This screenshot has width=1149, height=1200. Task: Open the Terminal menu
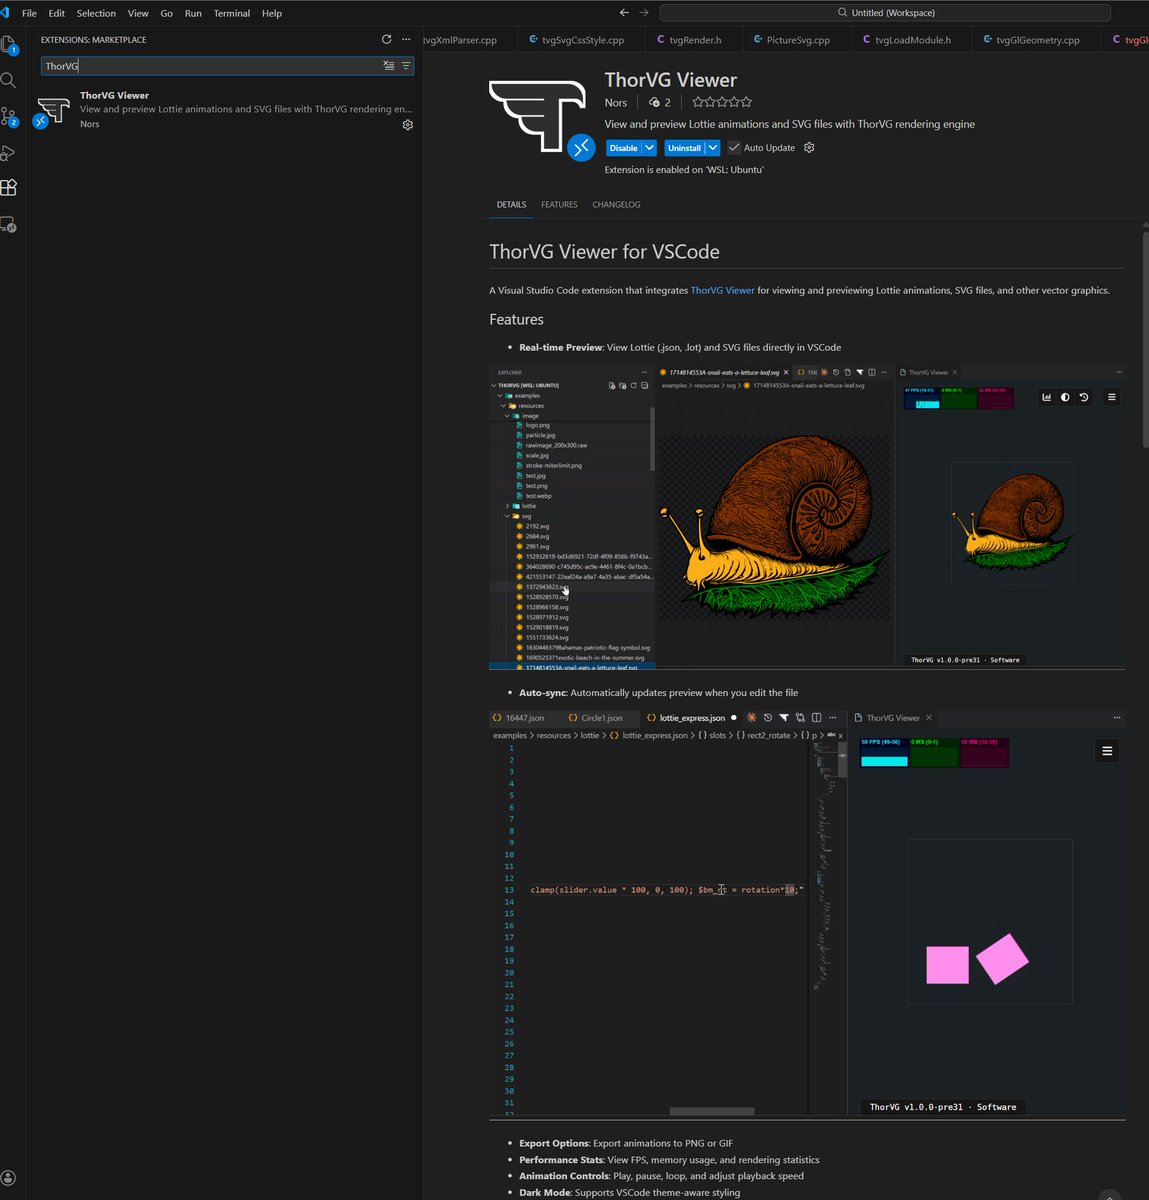[x=231, y=13]
